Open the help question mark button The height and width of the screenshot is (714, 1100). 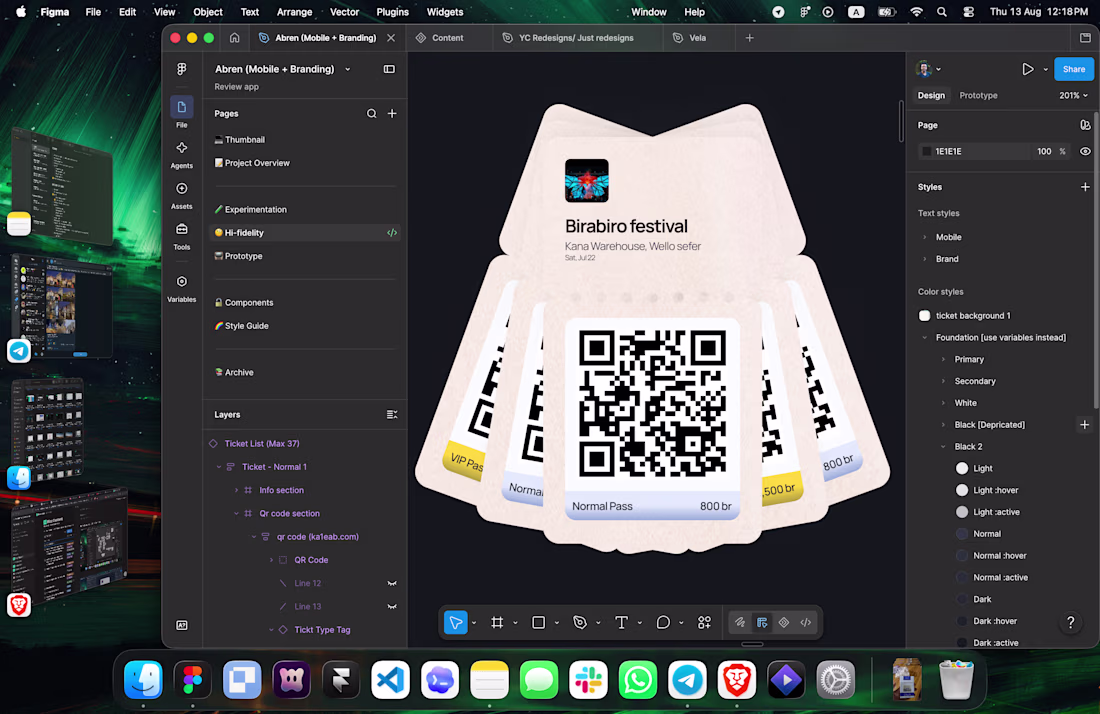[1071, 622]
